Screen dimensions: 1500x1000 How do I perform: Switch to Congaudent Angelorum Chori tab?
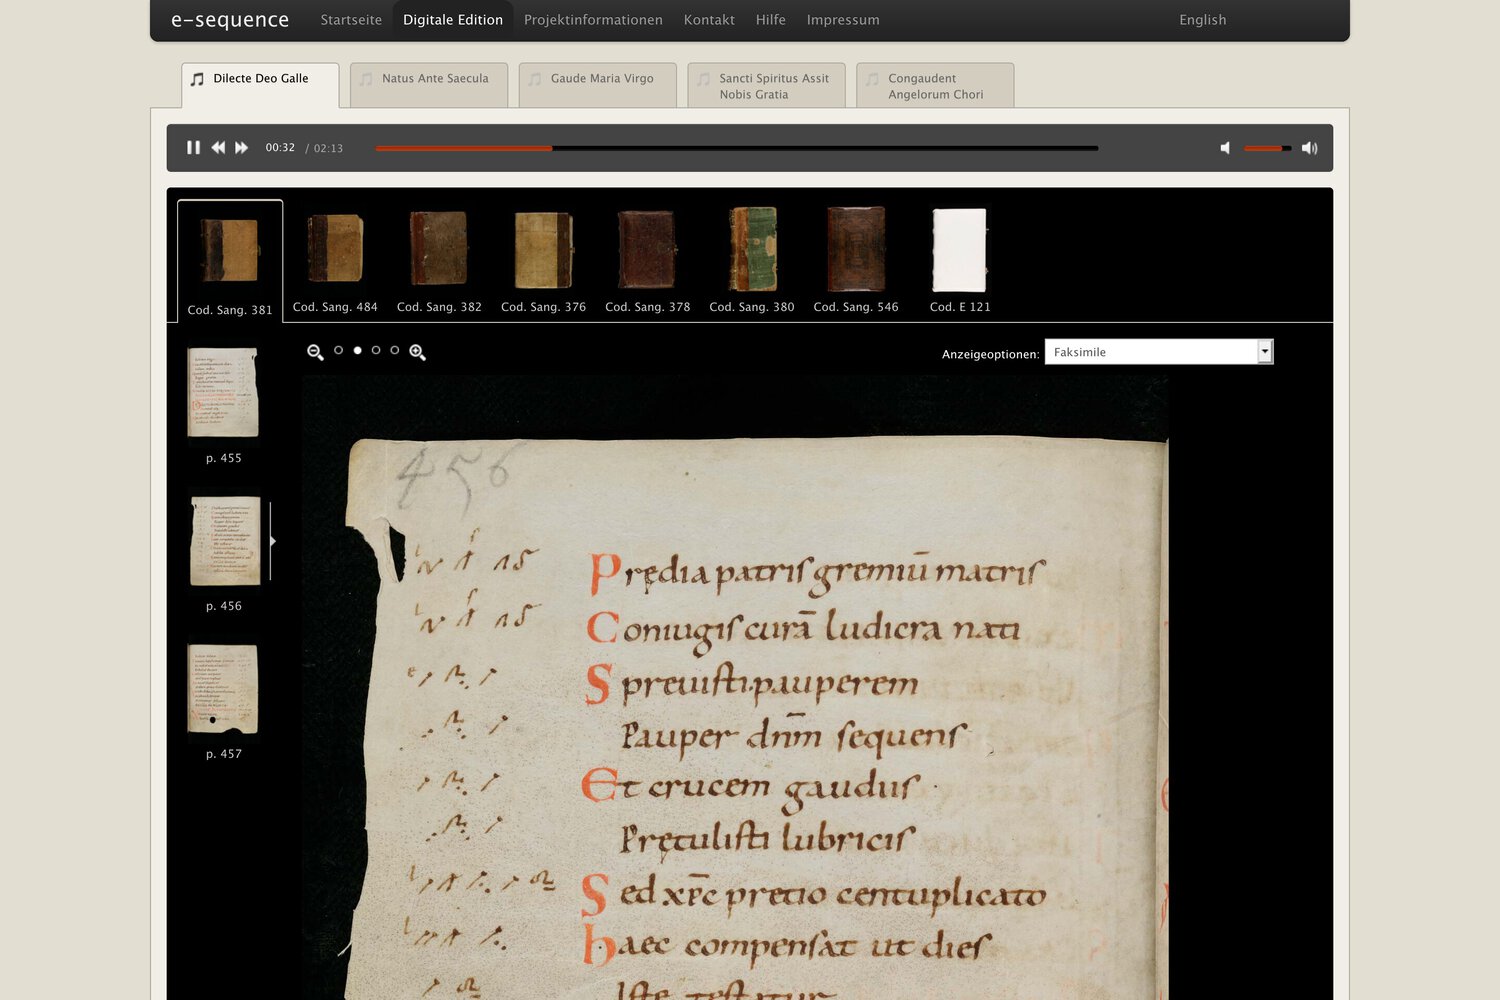(935, 85)
